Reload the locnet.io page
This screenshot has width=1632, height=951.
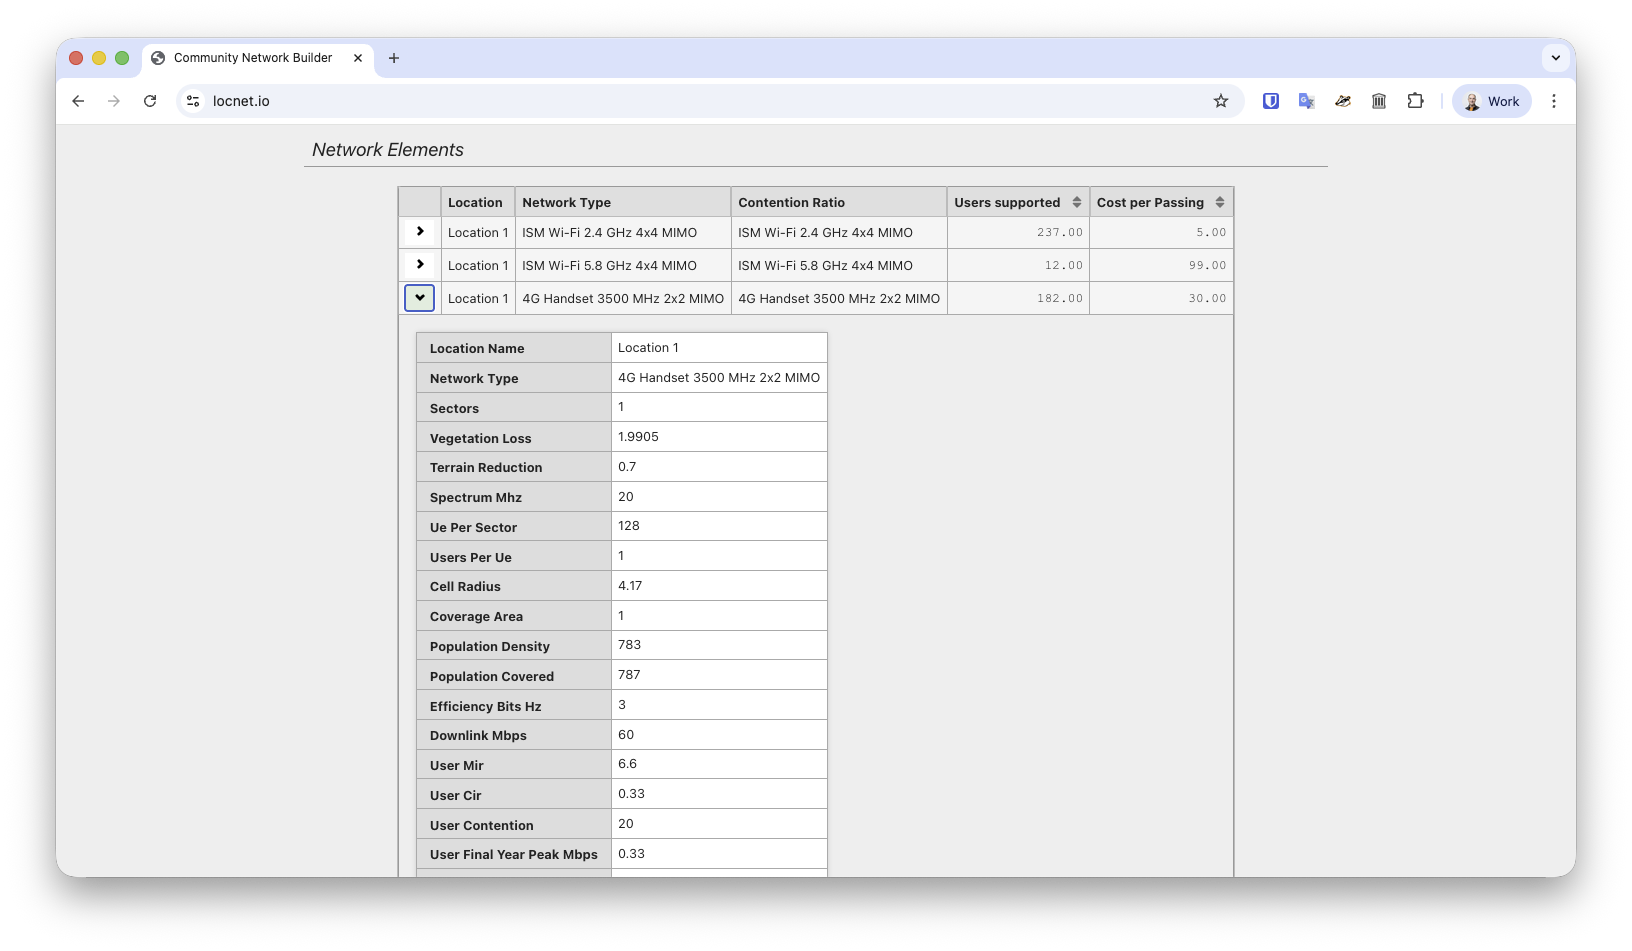tap(150, 101)
